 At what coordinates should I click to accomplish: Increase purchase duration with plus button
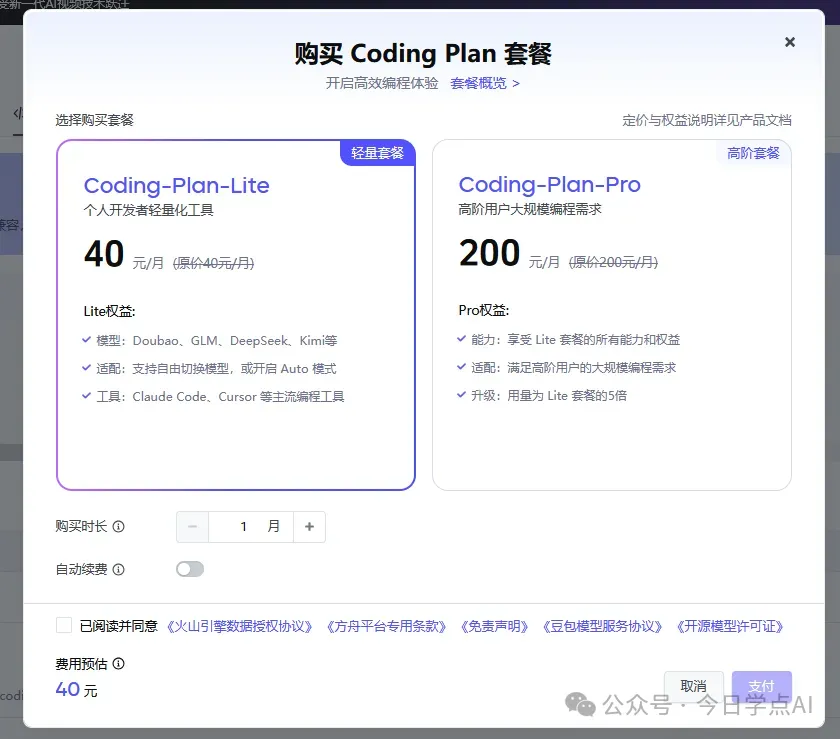(x=309, y=527)
